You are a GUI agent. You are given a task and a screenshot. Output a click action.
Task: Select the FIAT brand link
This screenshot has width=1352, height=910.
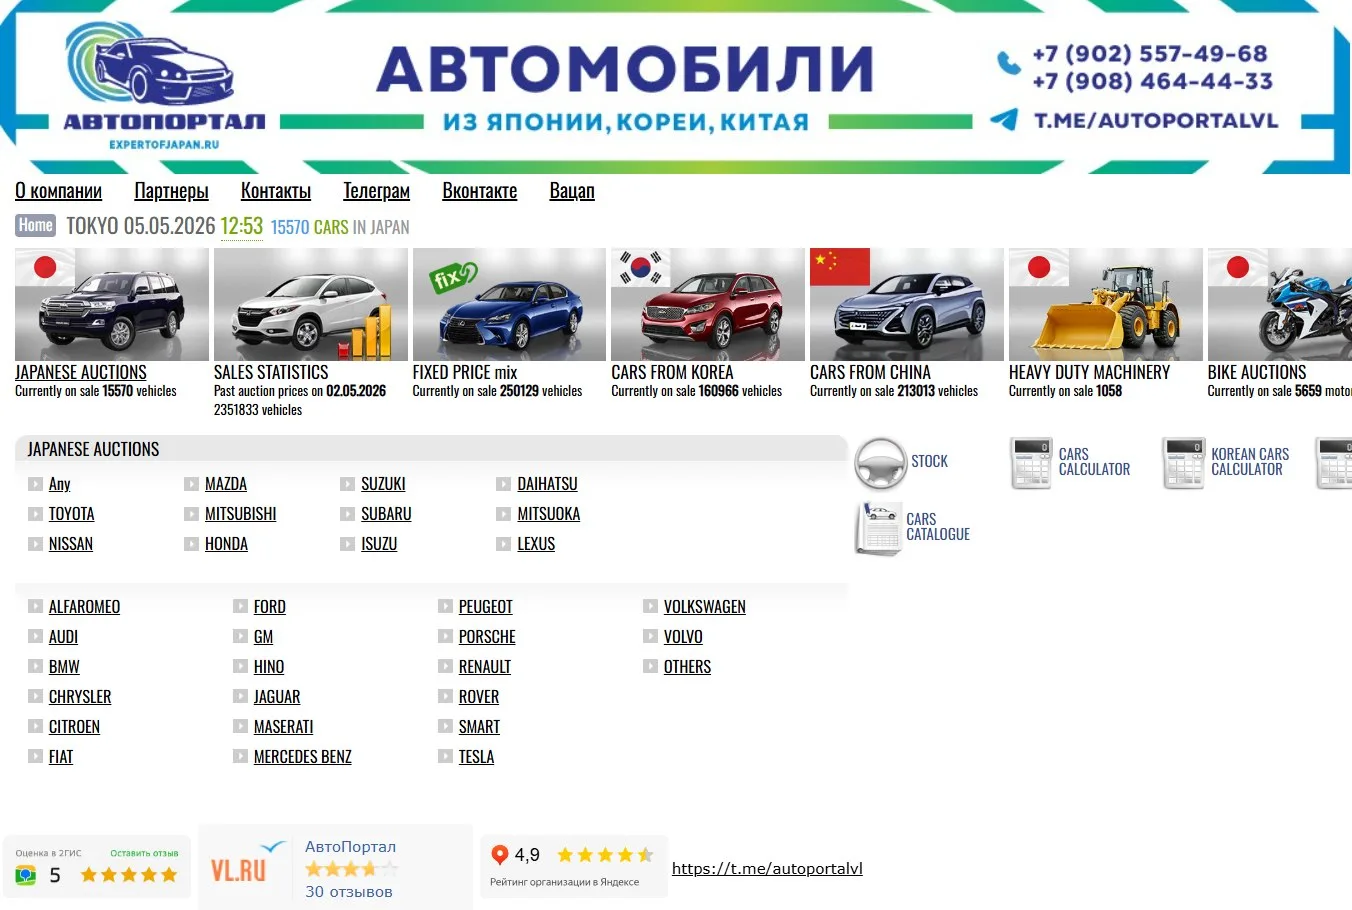61,757
